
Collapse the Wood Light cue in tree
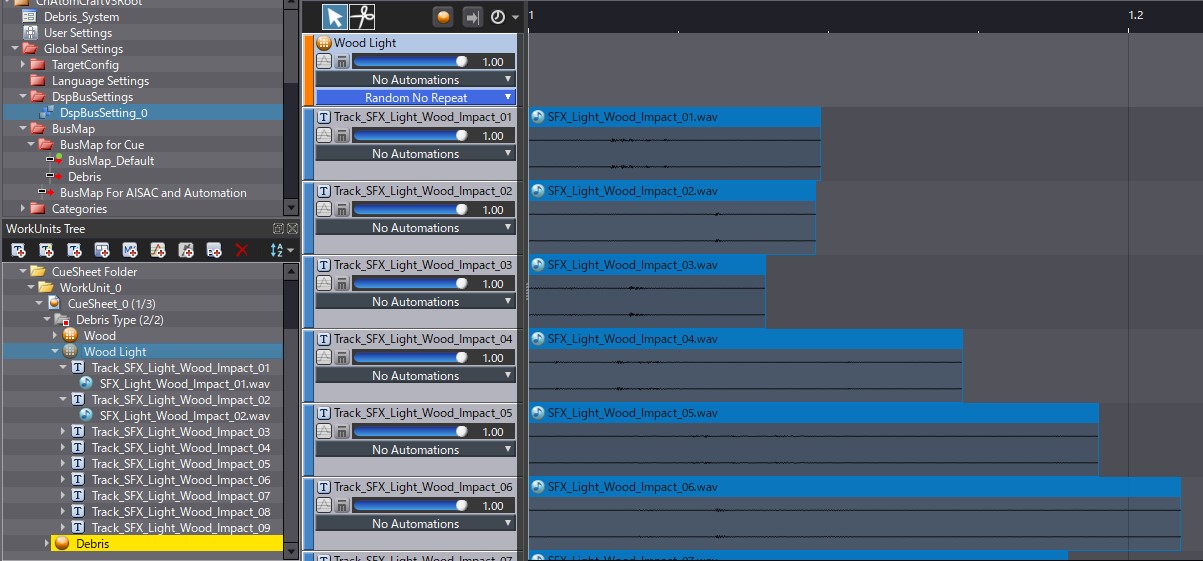pos(55,352)
